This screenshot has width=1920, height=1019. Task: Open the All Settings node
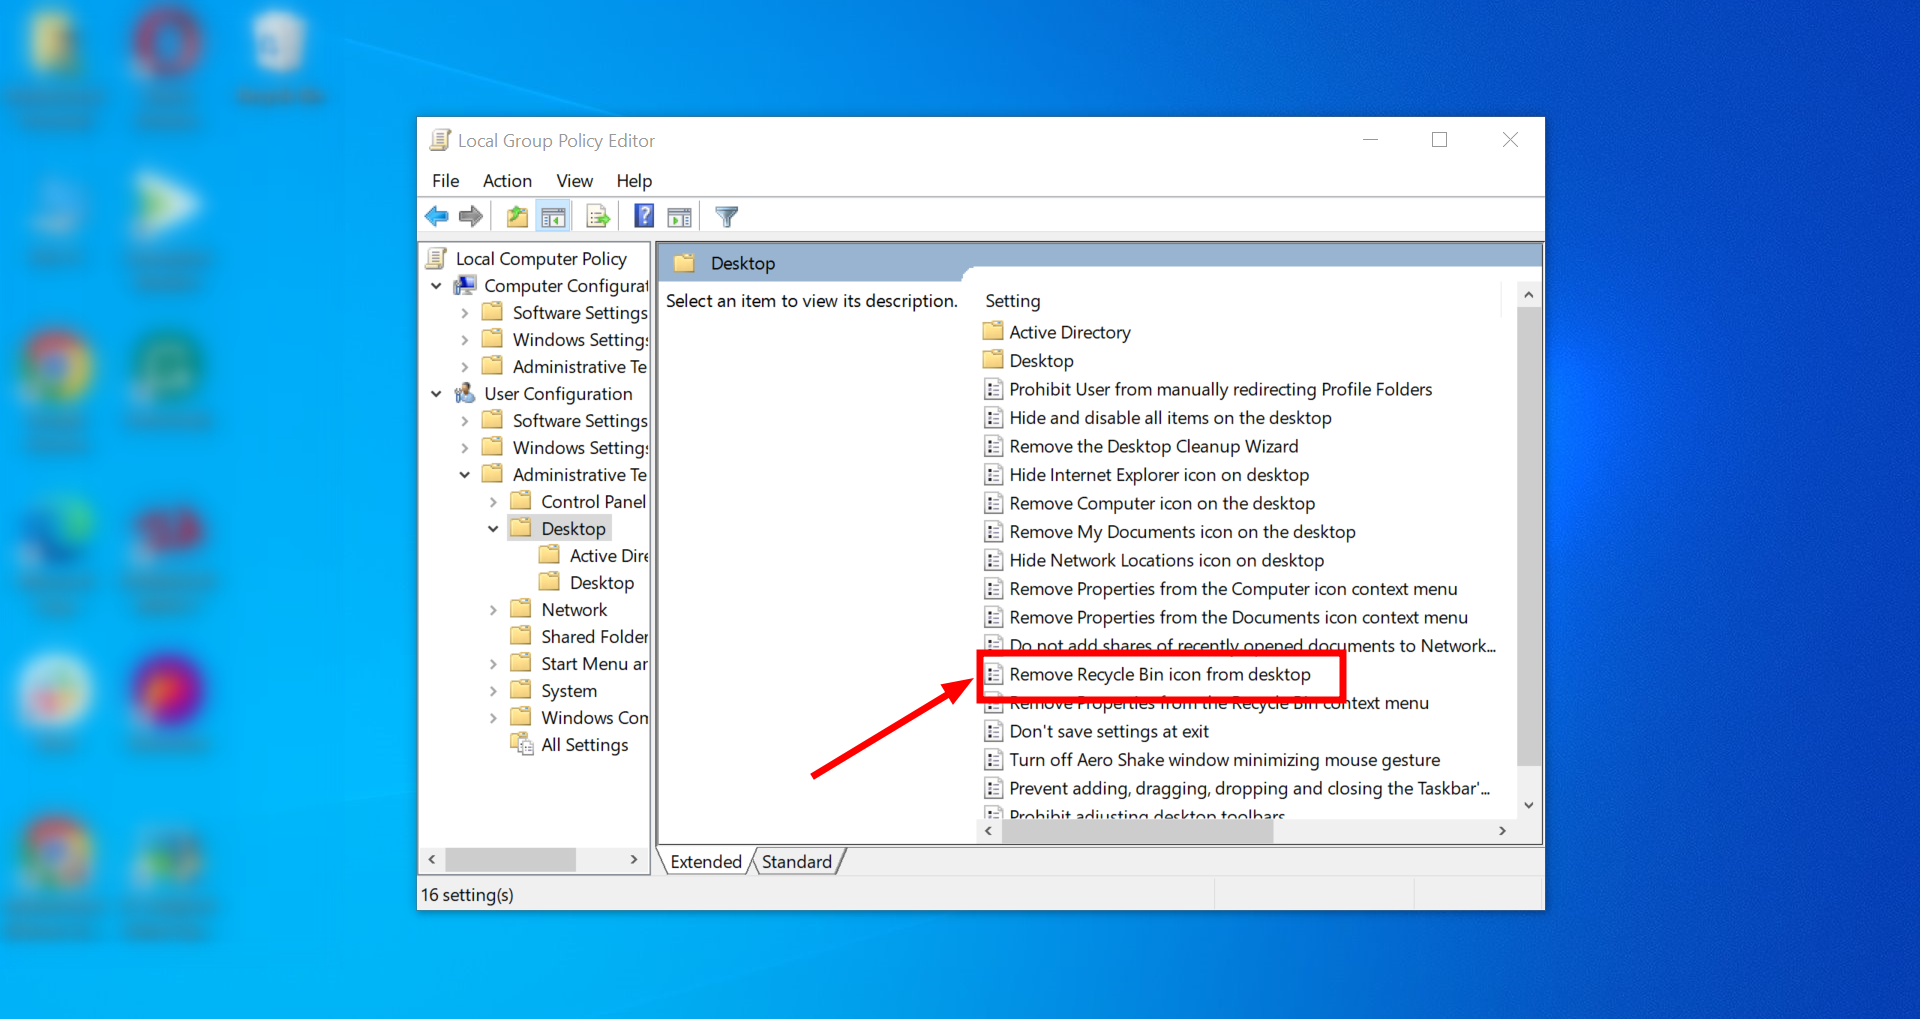click(583, 744)
